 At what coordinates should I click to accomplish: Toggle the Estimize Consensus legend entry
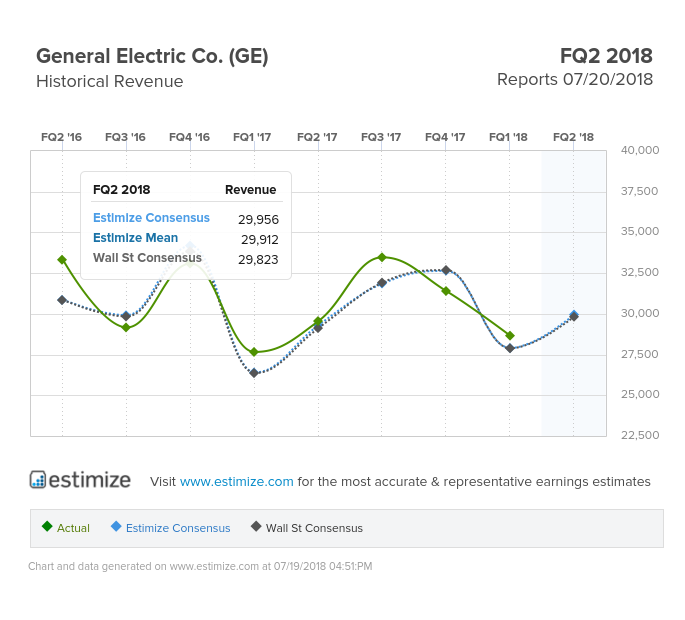[x=170, y=527]
